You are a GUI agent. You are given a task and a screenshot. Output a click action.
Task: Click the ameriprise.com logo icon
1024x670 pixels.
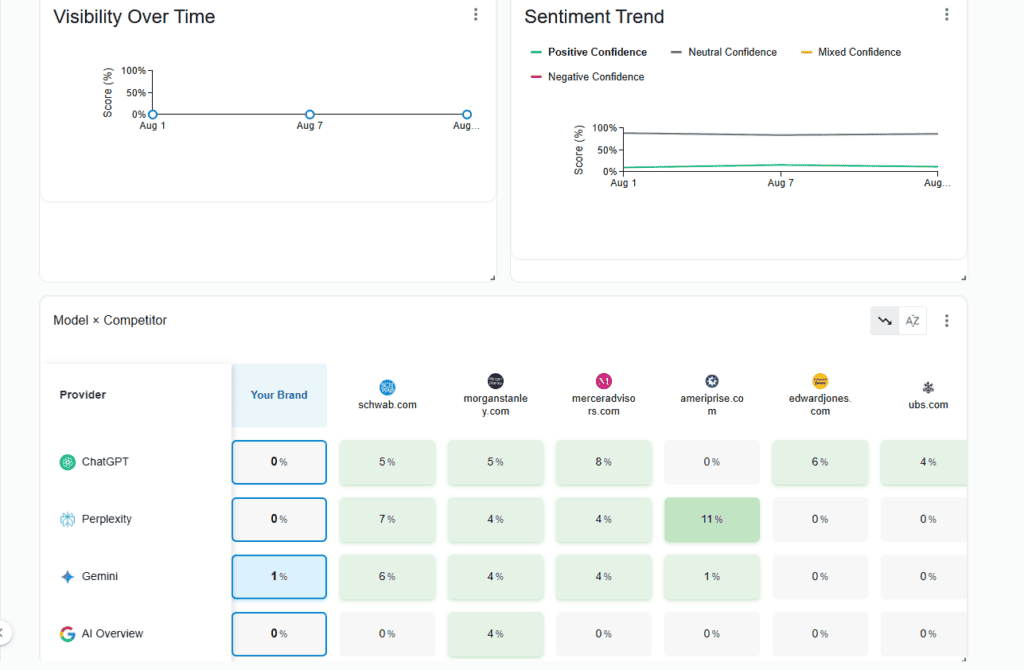coord(712,381)
